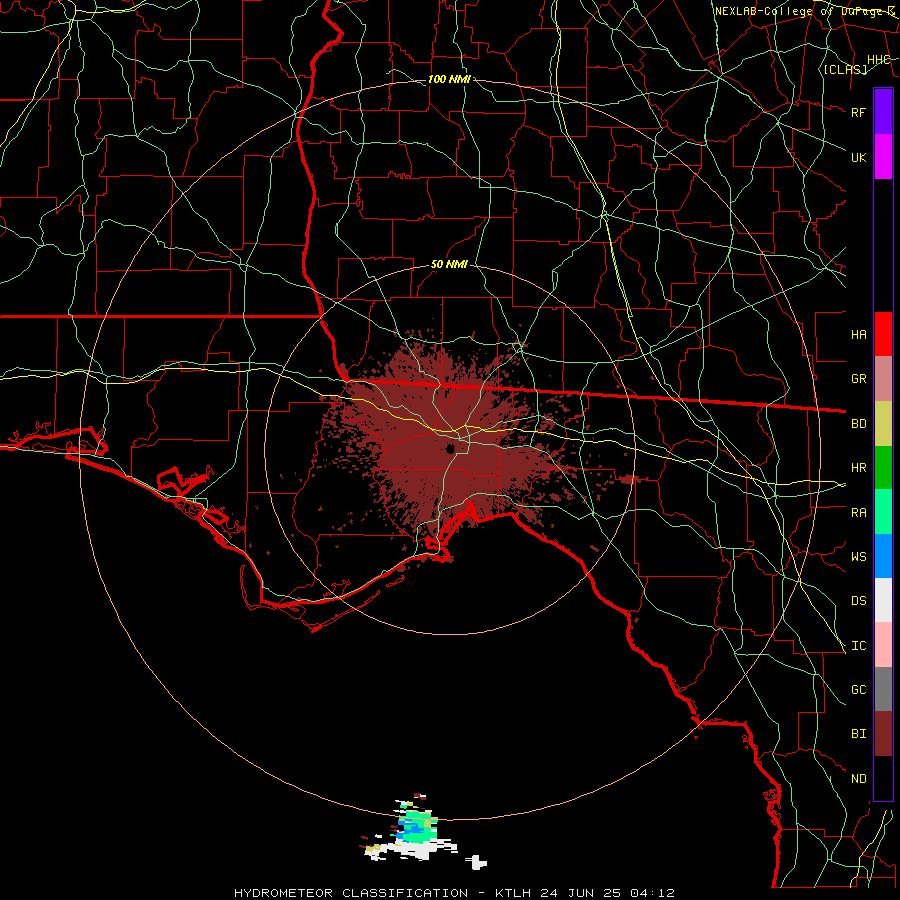Click the blue wet snow echo offshore
The image size is (900, 900).
coord(410,829)
